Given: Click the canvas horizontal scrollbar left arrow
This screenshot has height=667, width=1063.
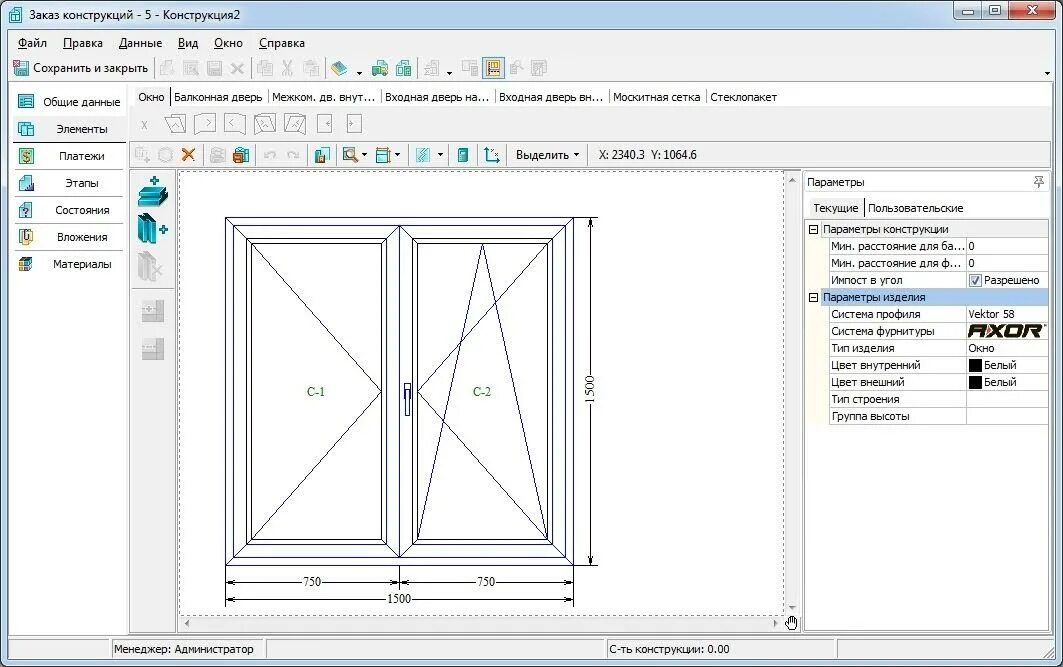Looking at the screenshot, I should point(187,623).
